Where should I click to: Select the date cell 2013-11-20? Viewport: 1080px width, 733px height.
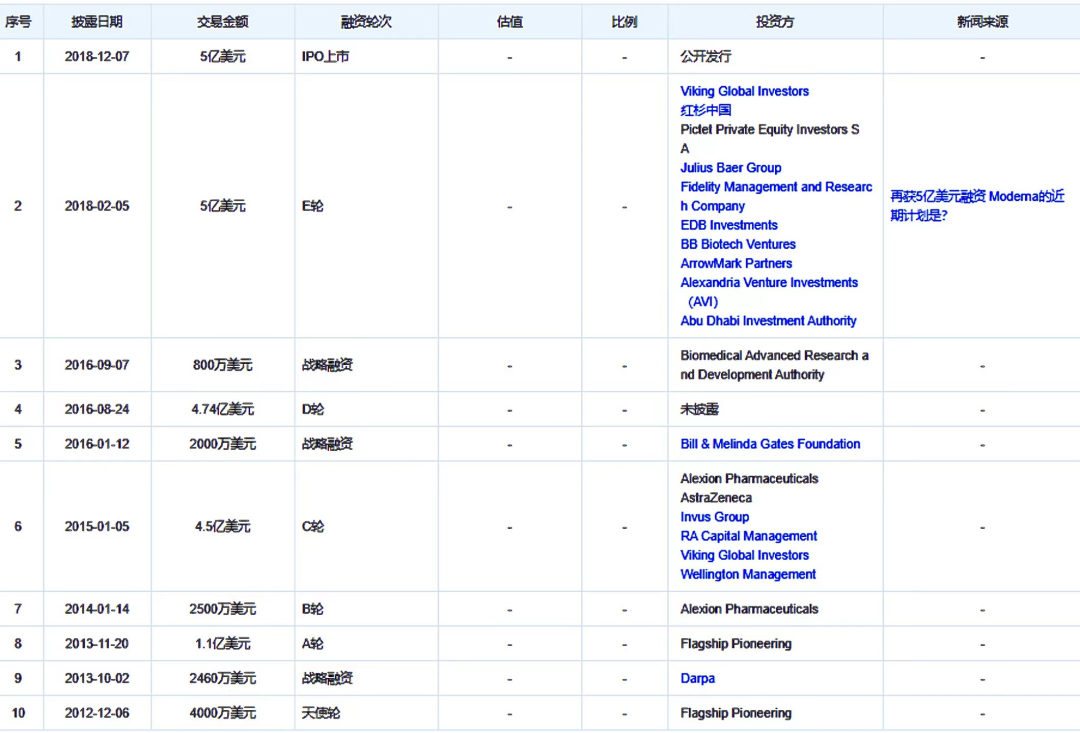coord(97,643)
